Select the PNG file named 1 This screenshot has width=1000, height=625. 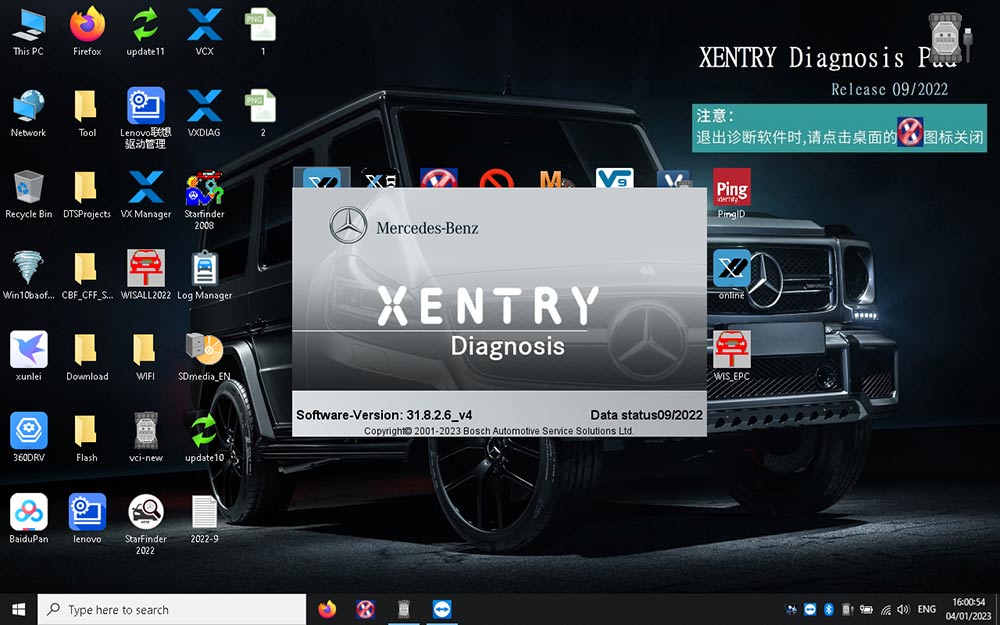coord(262,32)
